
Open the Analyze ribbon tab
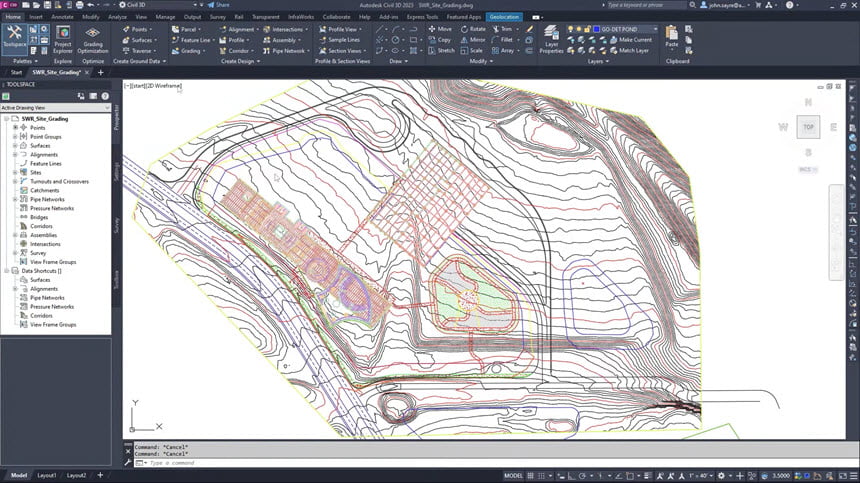117,17
